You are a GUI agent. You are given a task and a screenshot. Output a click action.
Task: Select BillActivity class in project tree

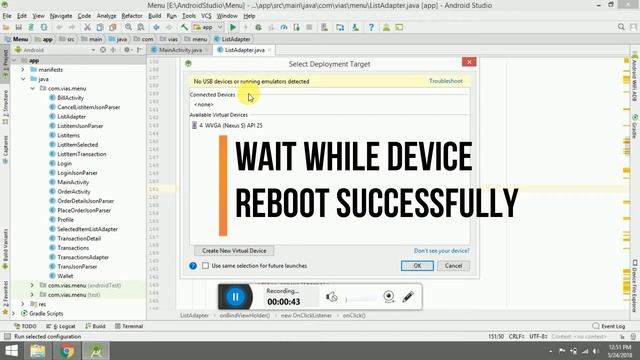[70, 98]
